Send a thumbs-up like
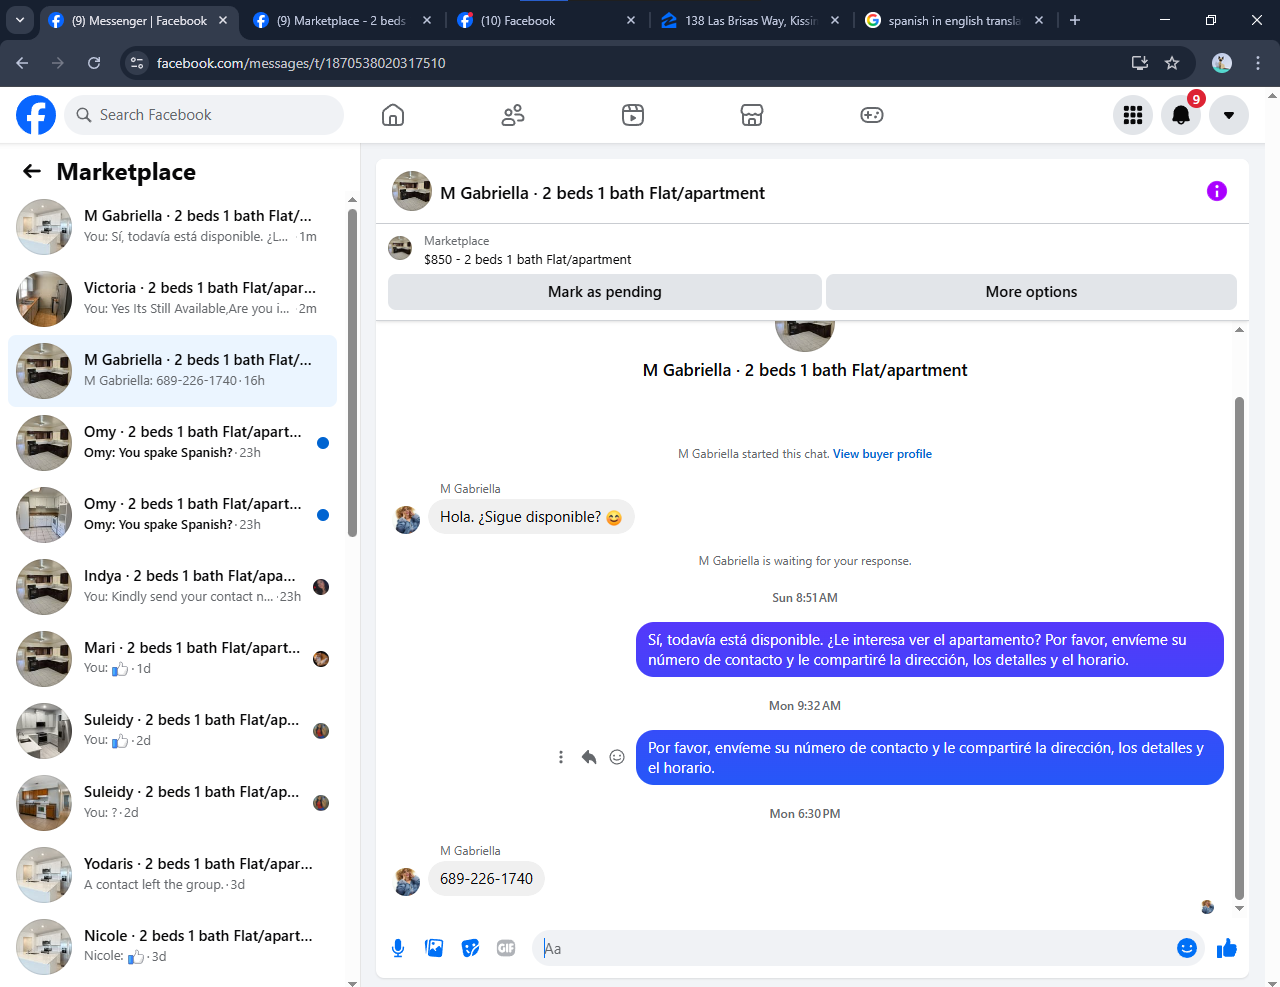1280x987 pixels. (1227, 948)
